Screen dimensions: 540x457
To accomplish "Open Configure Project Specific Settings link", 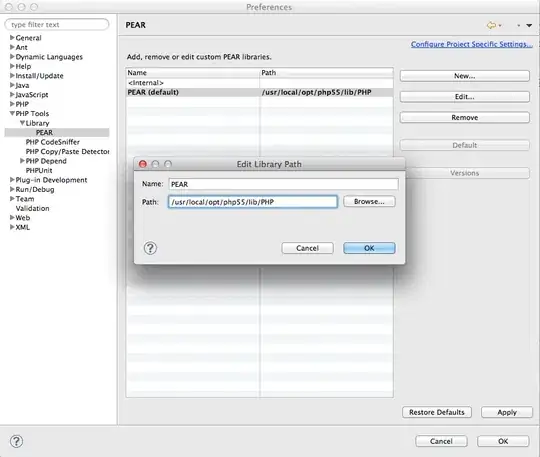I will pos(471,44).
